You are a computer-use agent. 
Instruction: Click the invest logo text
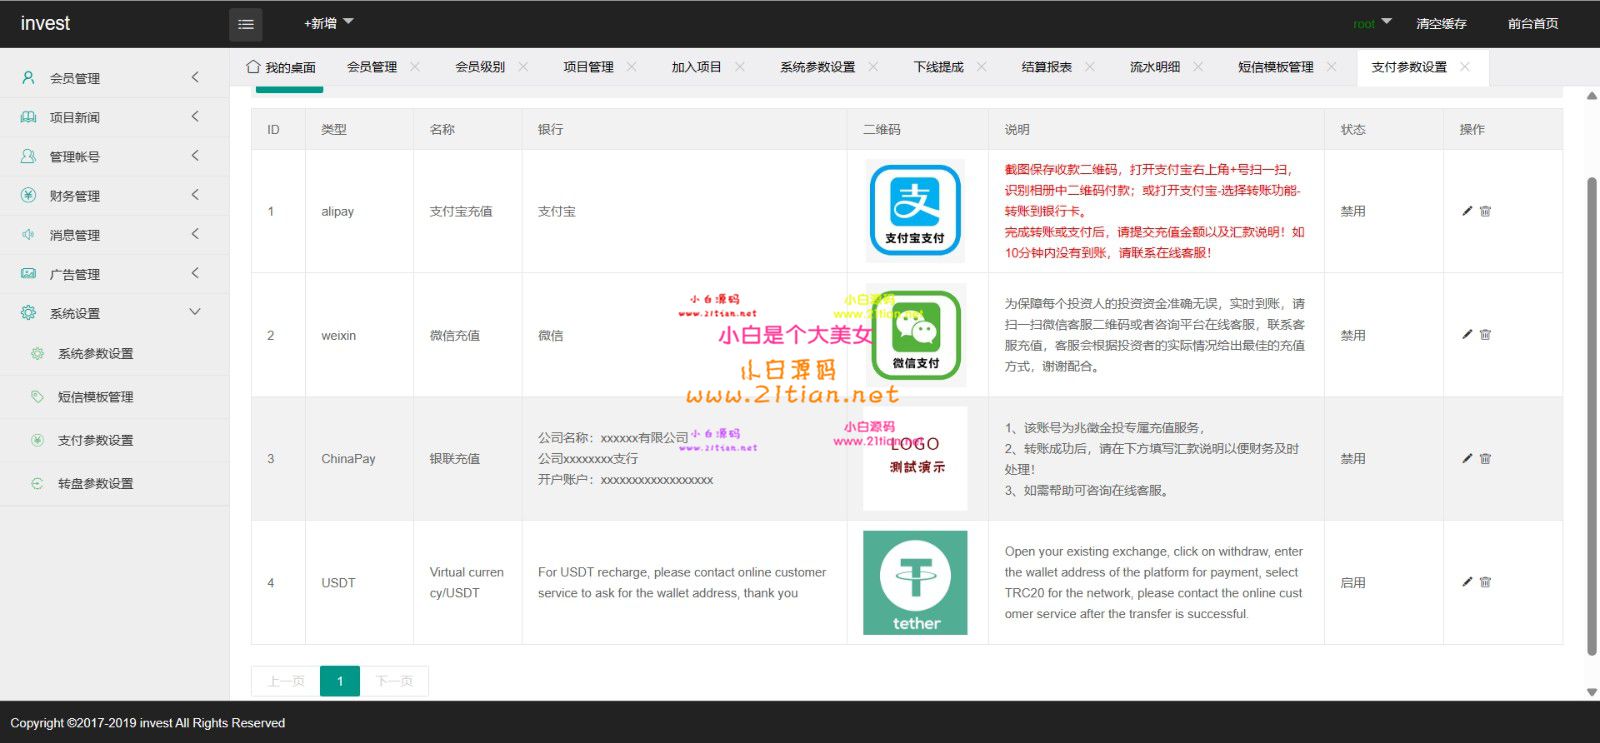[45, 23]
